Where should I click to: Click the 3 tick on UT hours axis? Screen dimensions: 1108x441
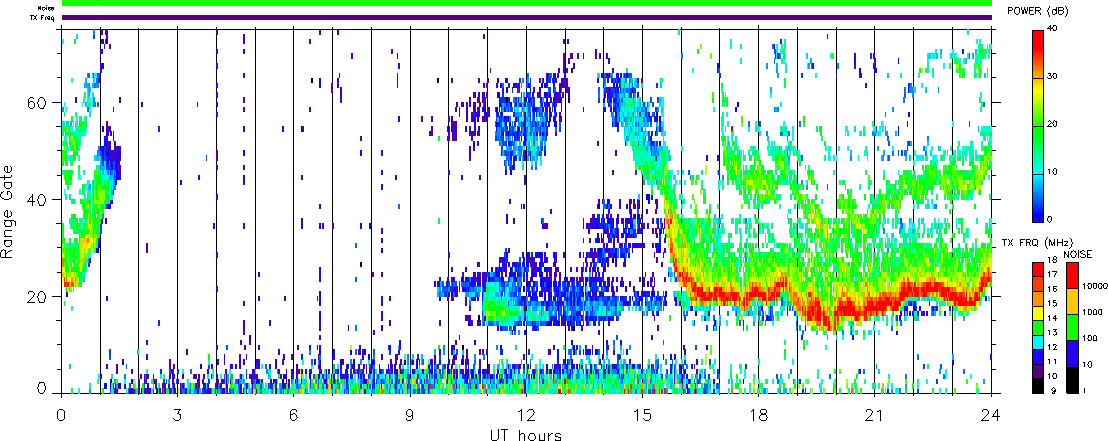tap(177, 414)
